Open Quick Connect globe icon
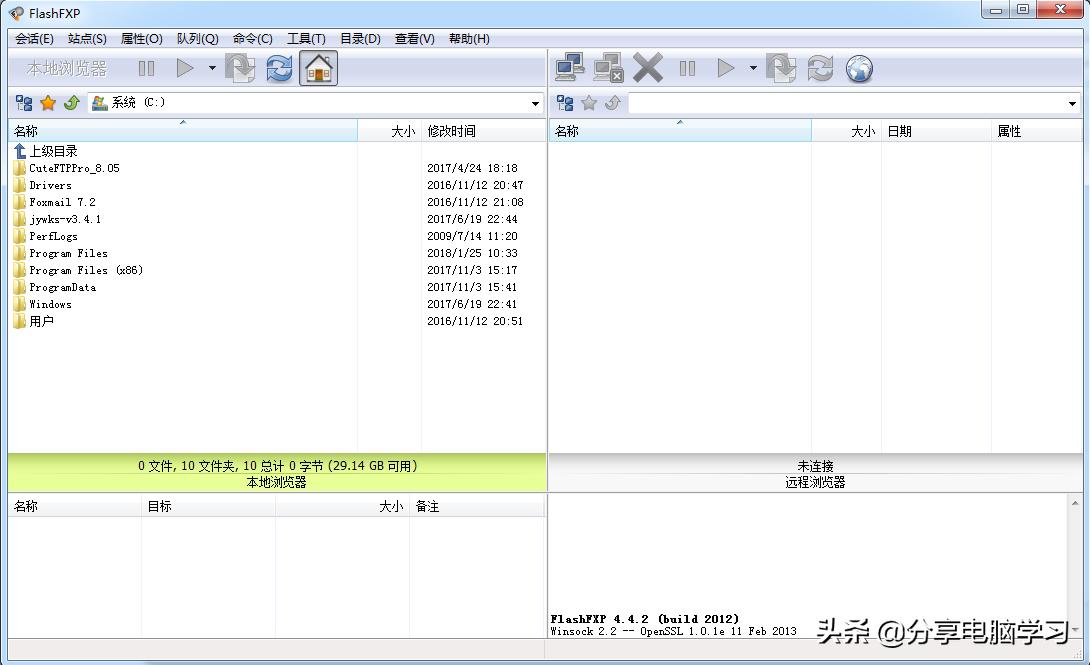 click(858, 68)
